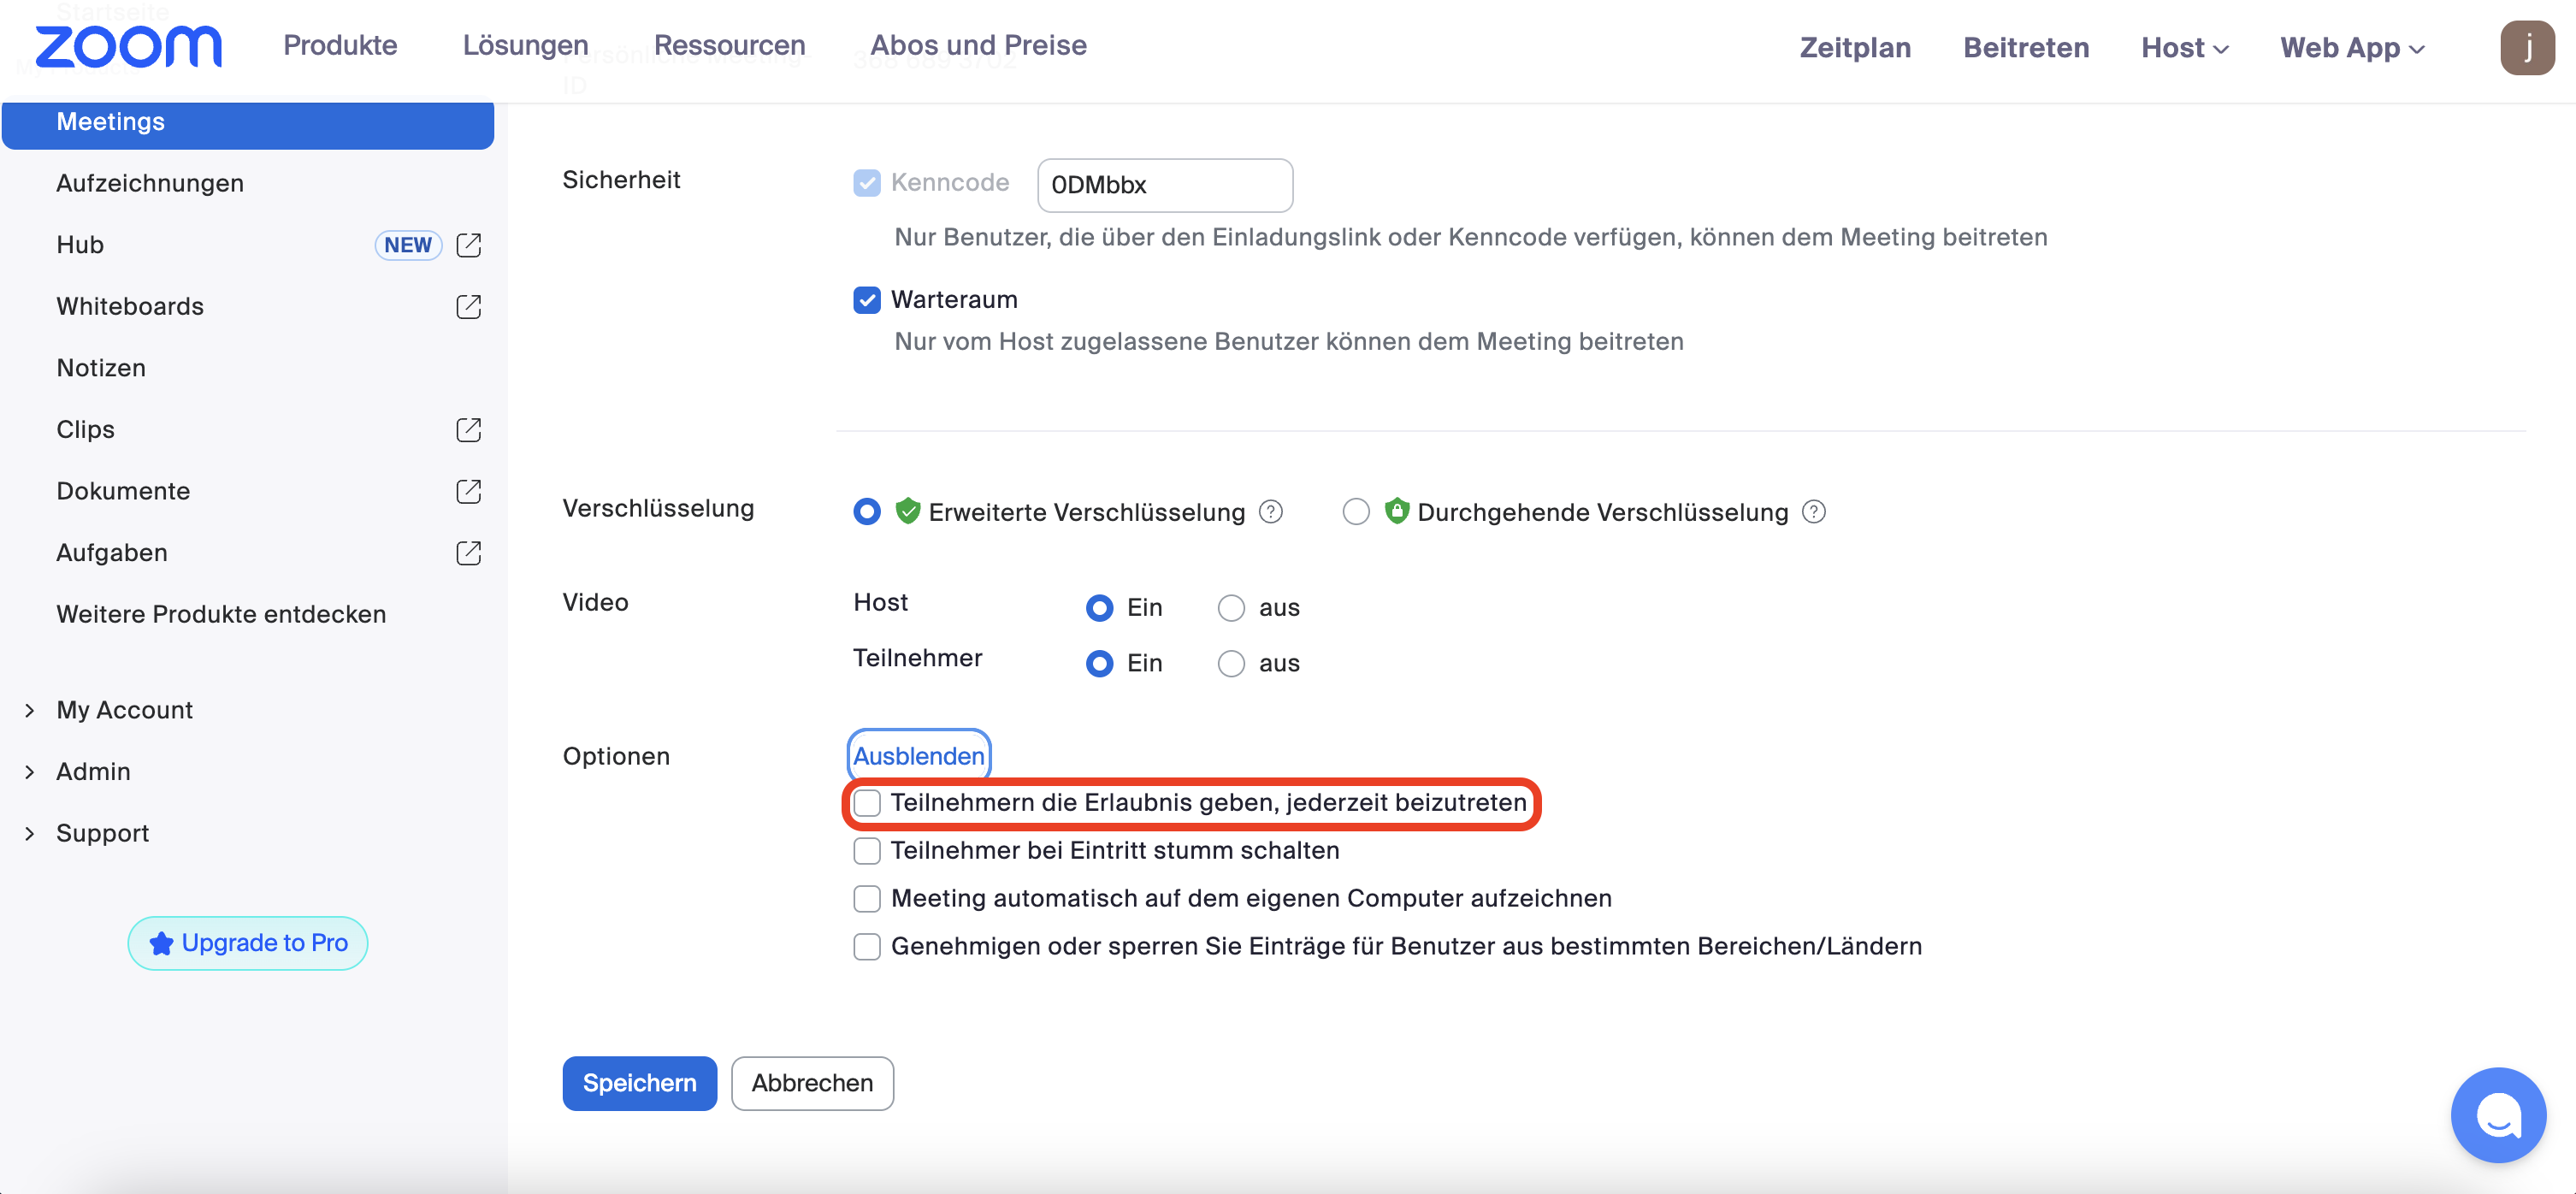Select Durchgehende Verschlüsselung radio button
Screen dimensions: 2576x1194
(x=1355, y=512)
